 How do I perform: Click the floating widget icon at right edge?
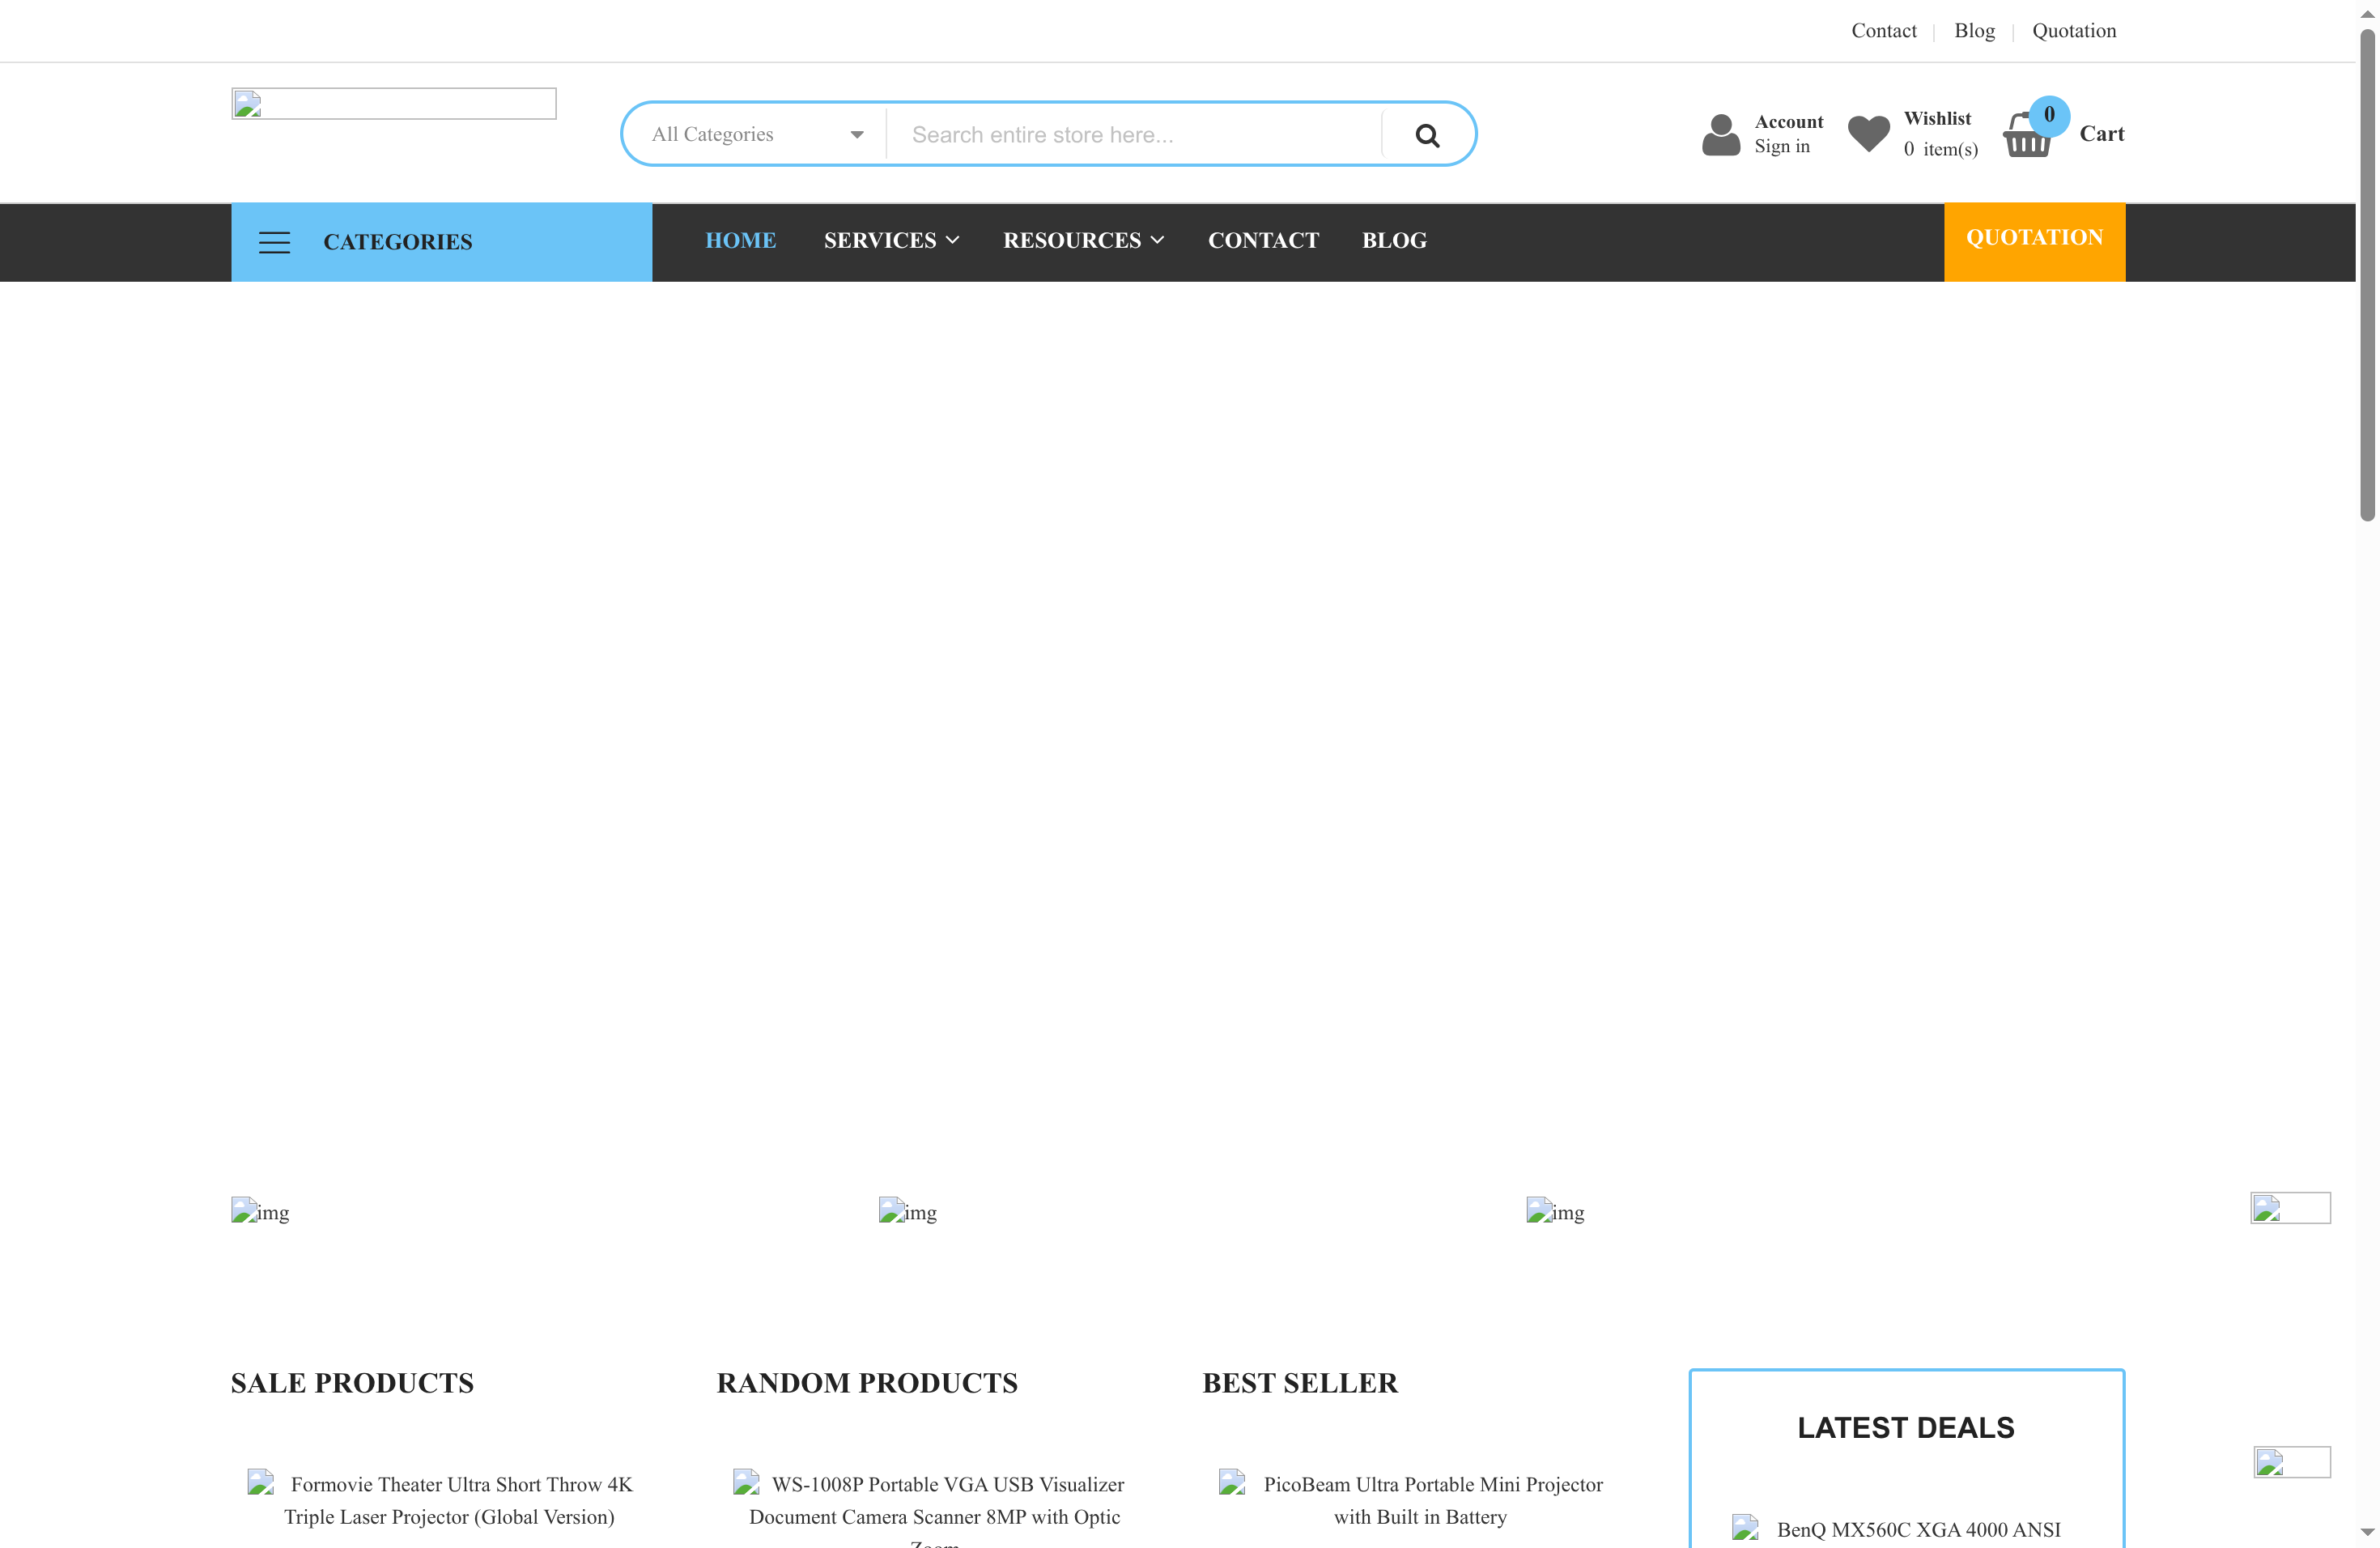coord(2290,1208)
